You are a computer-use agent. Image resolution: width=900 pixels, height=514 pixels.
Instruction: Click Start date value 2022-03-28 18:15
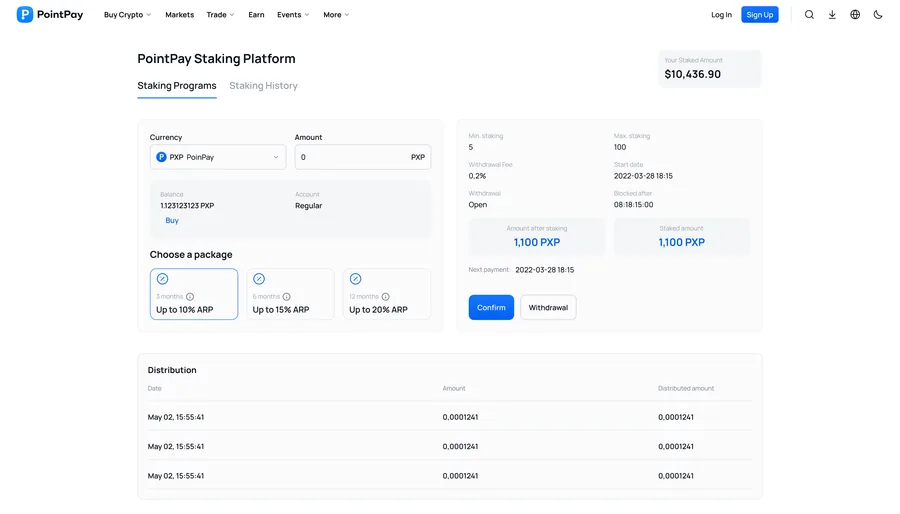(643, 176)
